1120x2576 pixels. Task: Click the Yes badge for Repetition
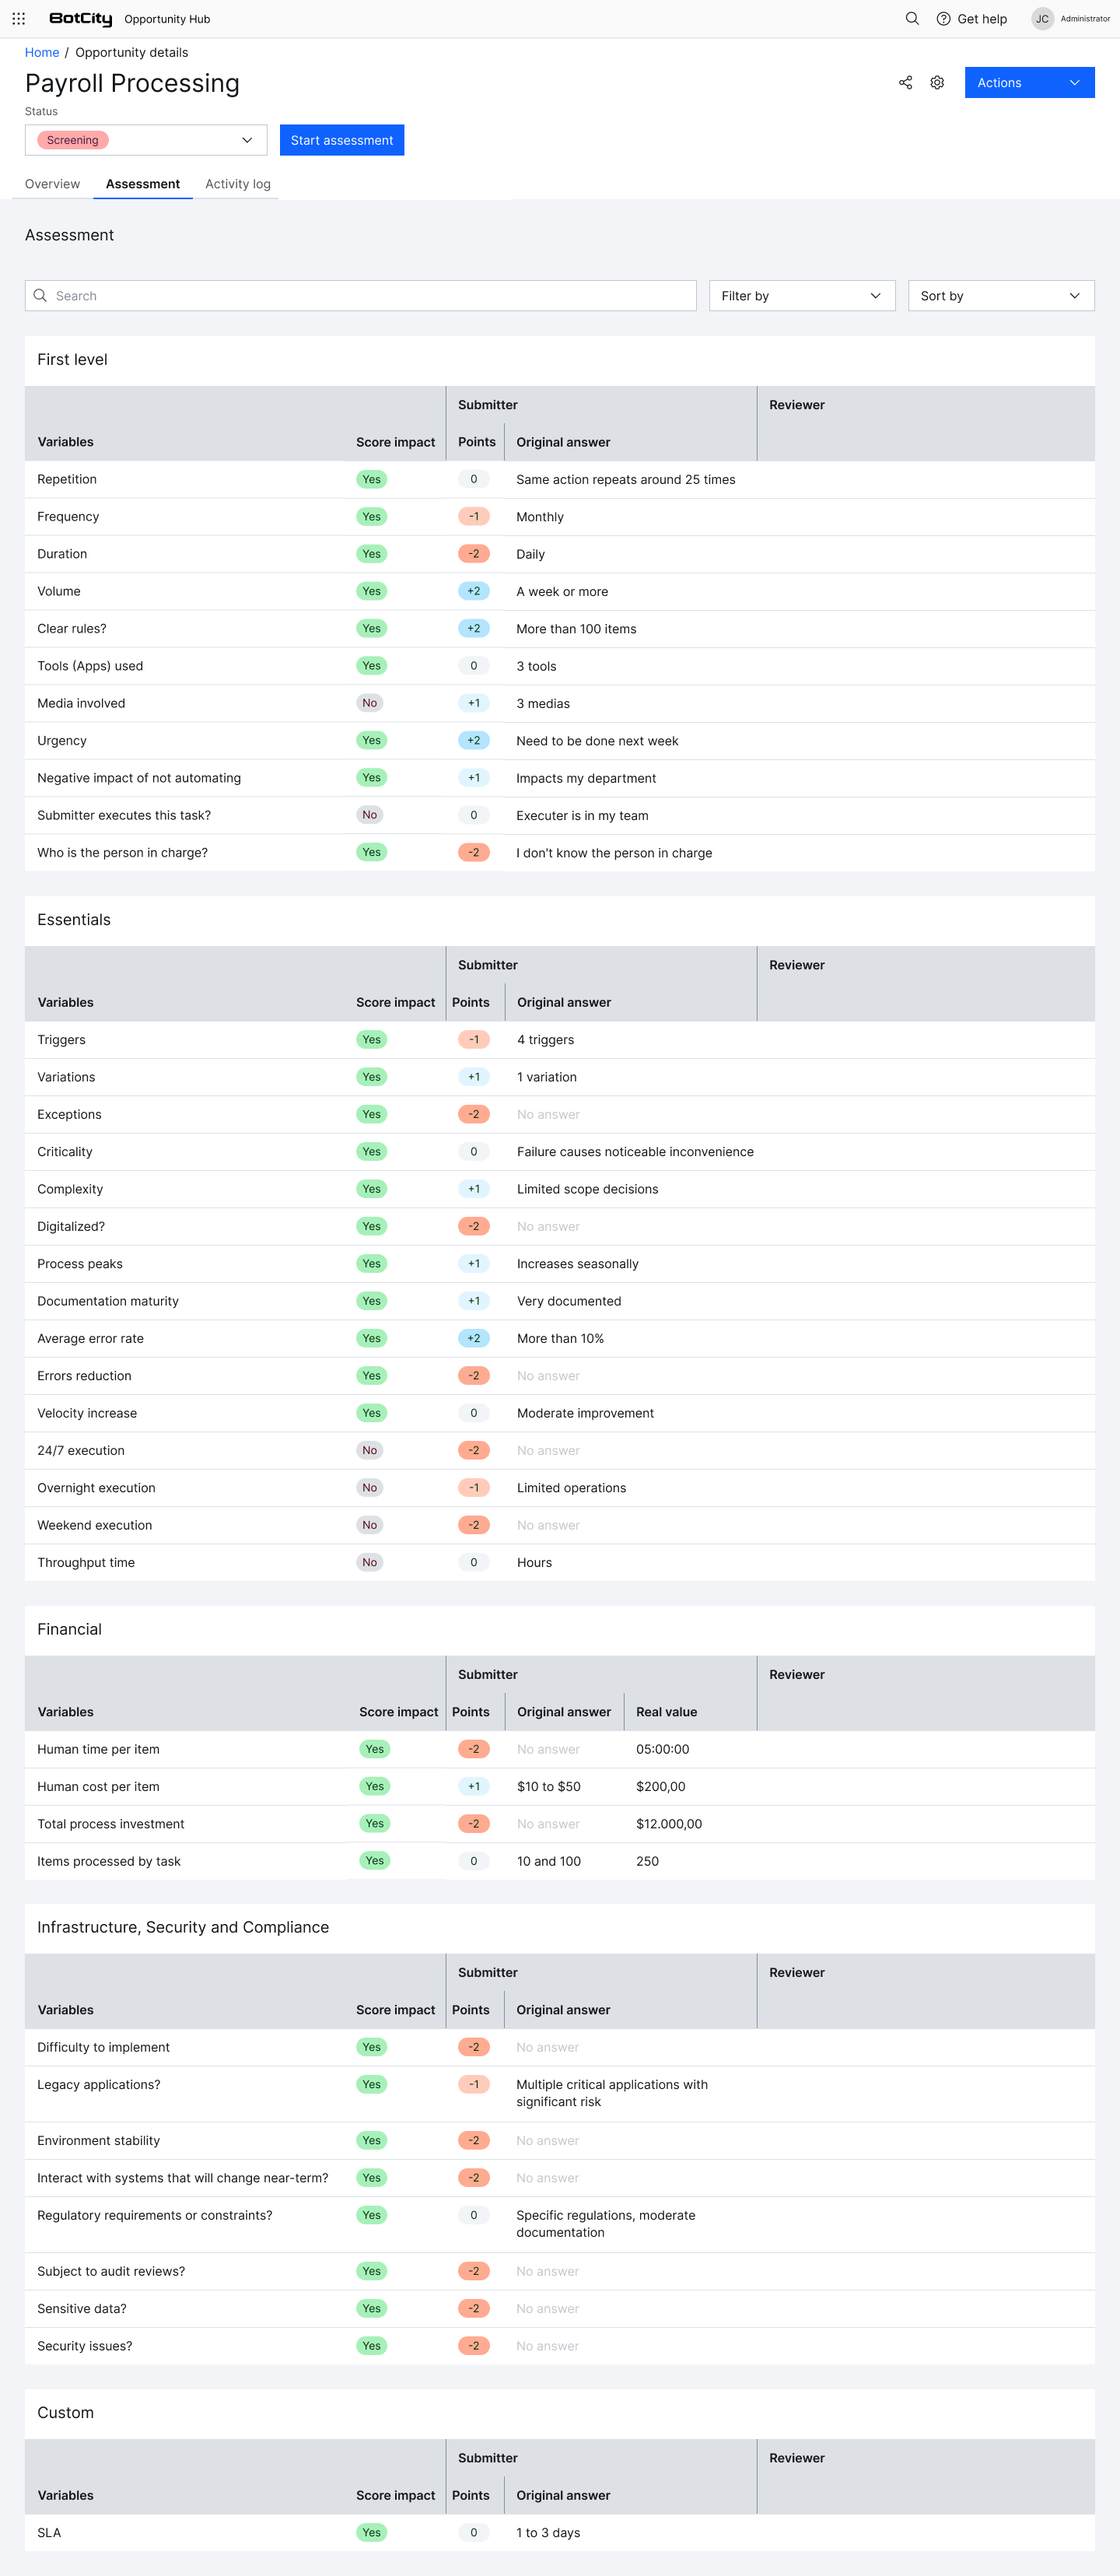(x=371, y=480)
